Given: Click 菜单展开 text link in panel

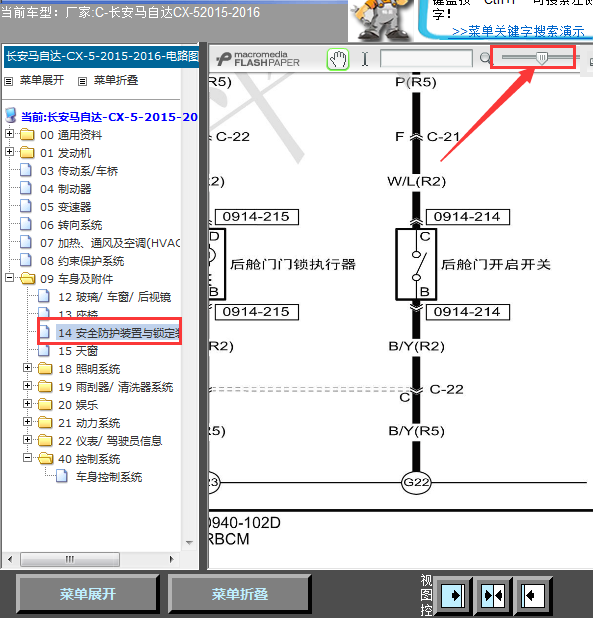Looking at the screenshot, I should [42, 80].
